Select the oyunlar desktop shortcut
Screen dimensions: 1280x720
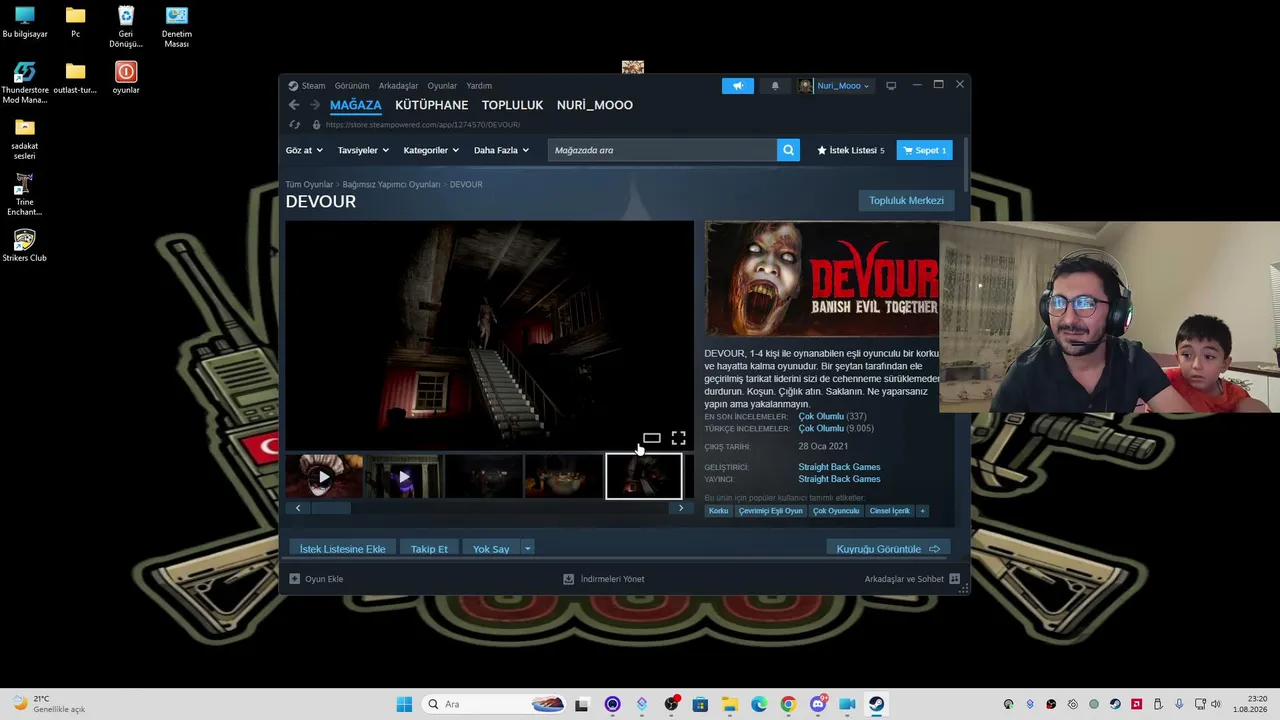(x=126, y=78)
